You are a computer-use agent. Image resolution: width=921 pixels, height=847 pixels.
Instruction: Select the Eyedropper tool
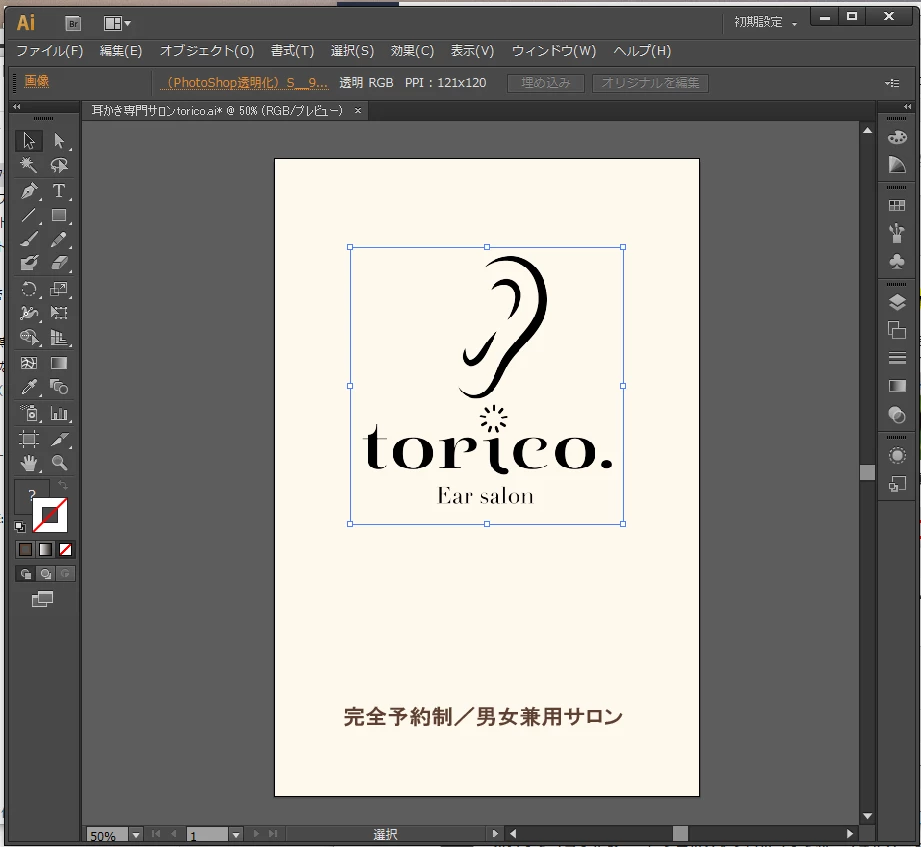pyautogui.click(x=29, y=387)
